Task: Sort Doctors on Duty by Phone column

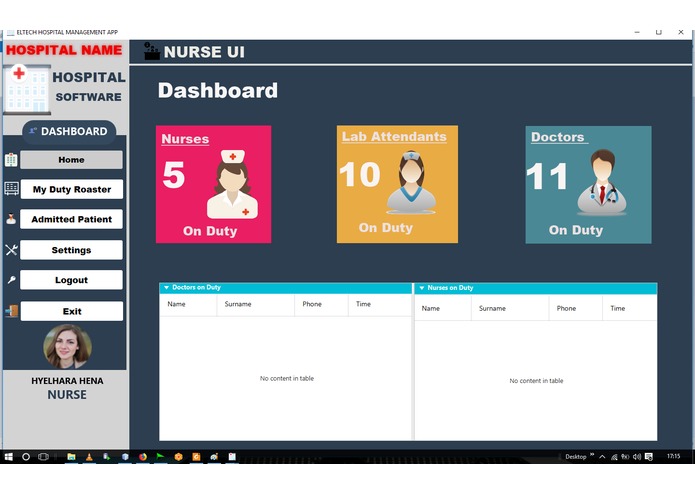Action: [321, 304]
